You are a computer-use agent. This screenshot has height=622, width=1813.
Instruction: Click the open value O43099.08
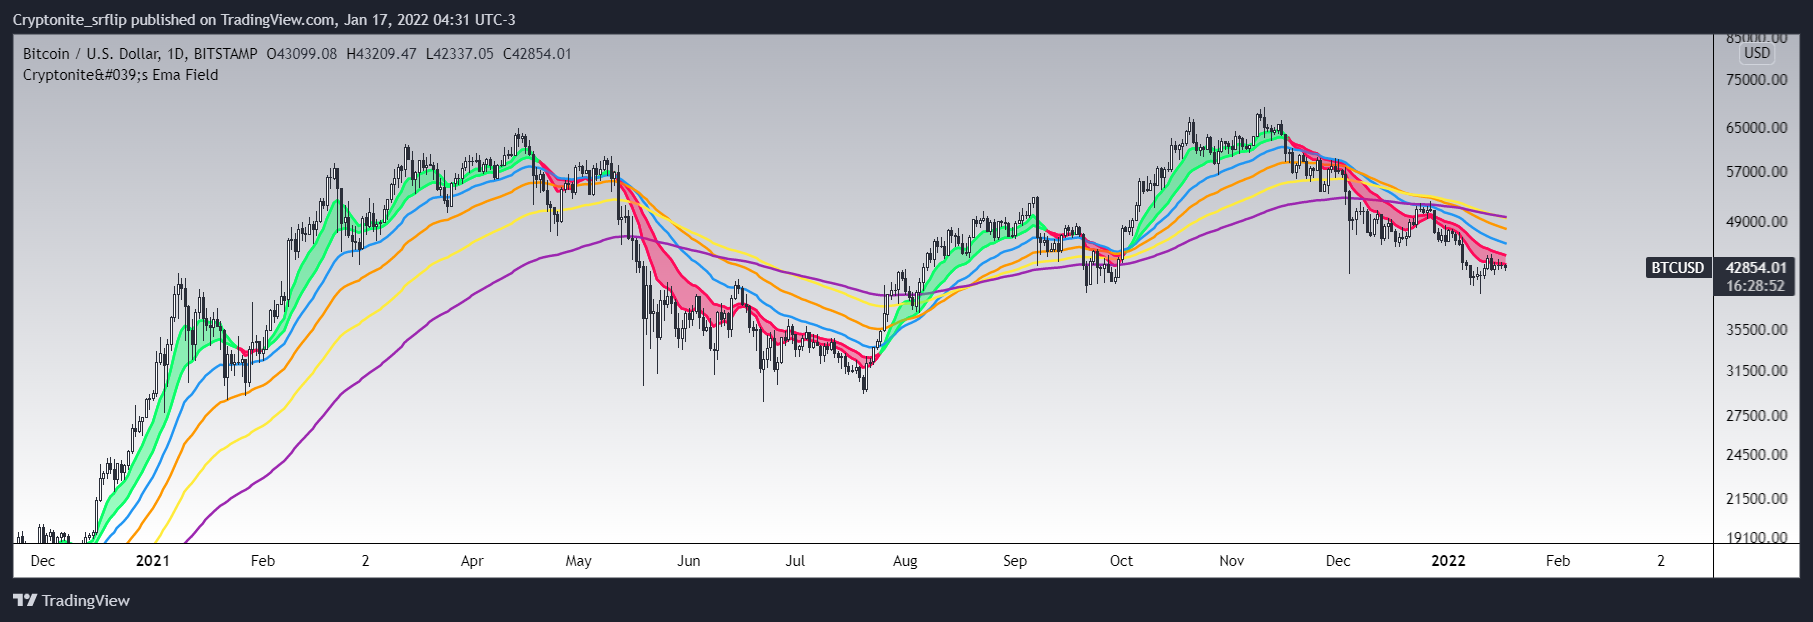pos(302,54)
